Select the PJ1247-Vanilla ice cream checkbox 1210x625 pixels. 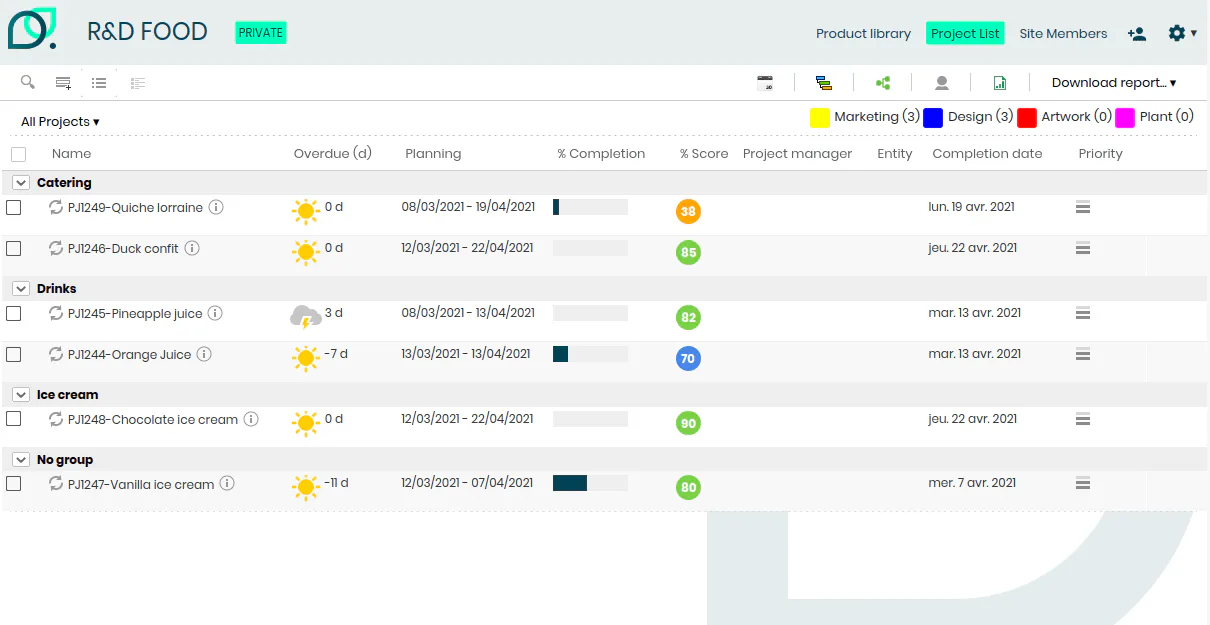[14, 483]
